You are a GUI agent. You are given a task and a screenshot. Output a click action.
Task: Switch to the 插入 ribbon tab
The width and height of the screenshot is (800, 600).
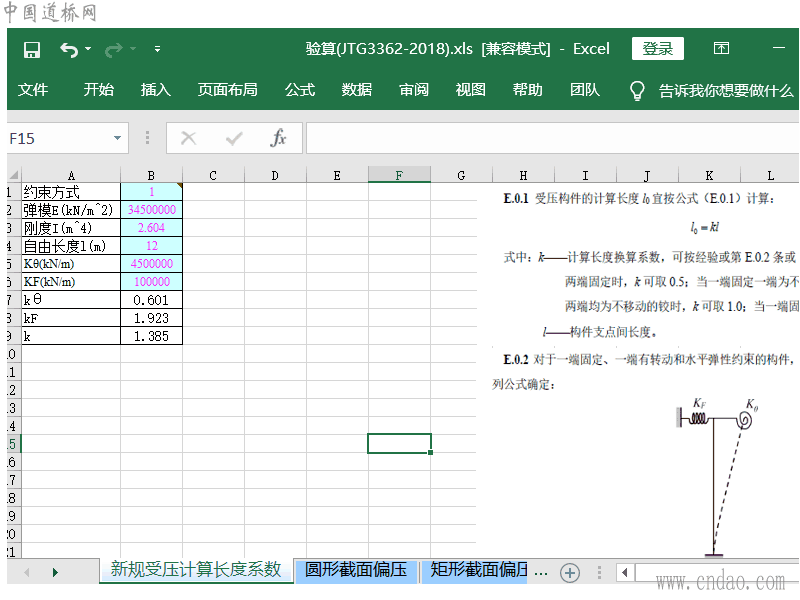coord(156,90)
